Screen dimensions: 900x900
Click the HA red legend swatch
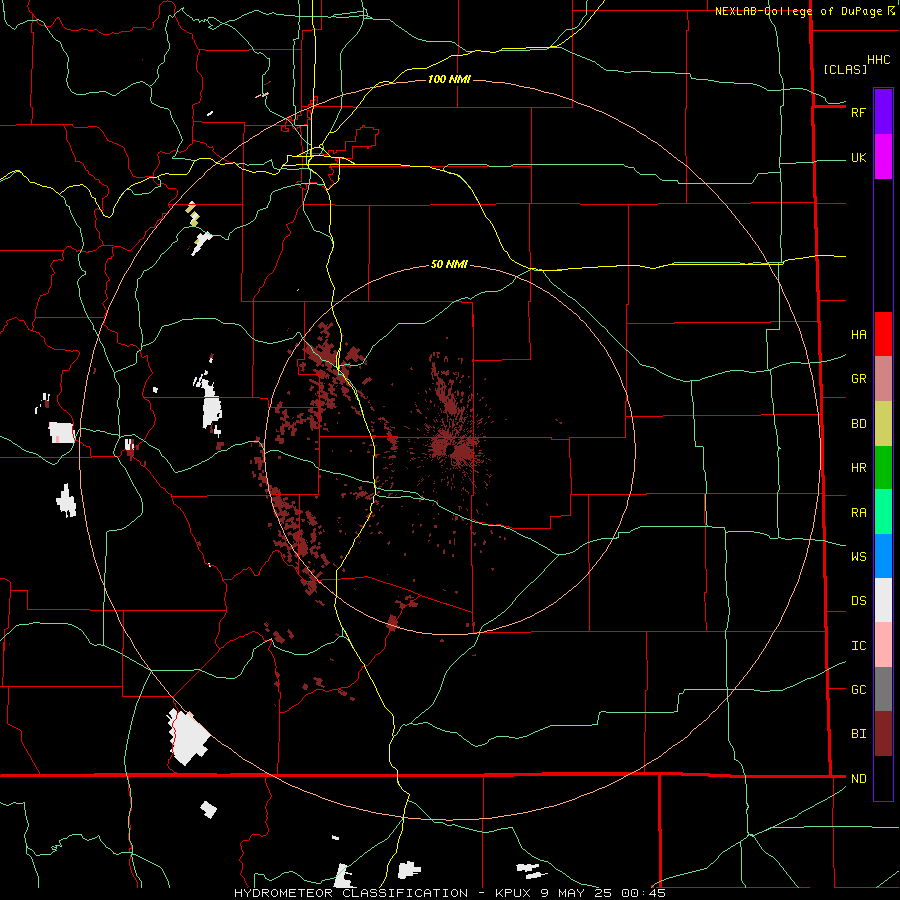883,334
